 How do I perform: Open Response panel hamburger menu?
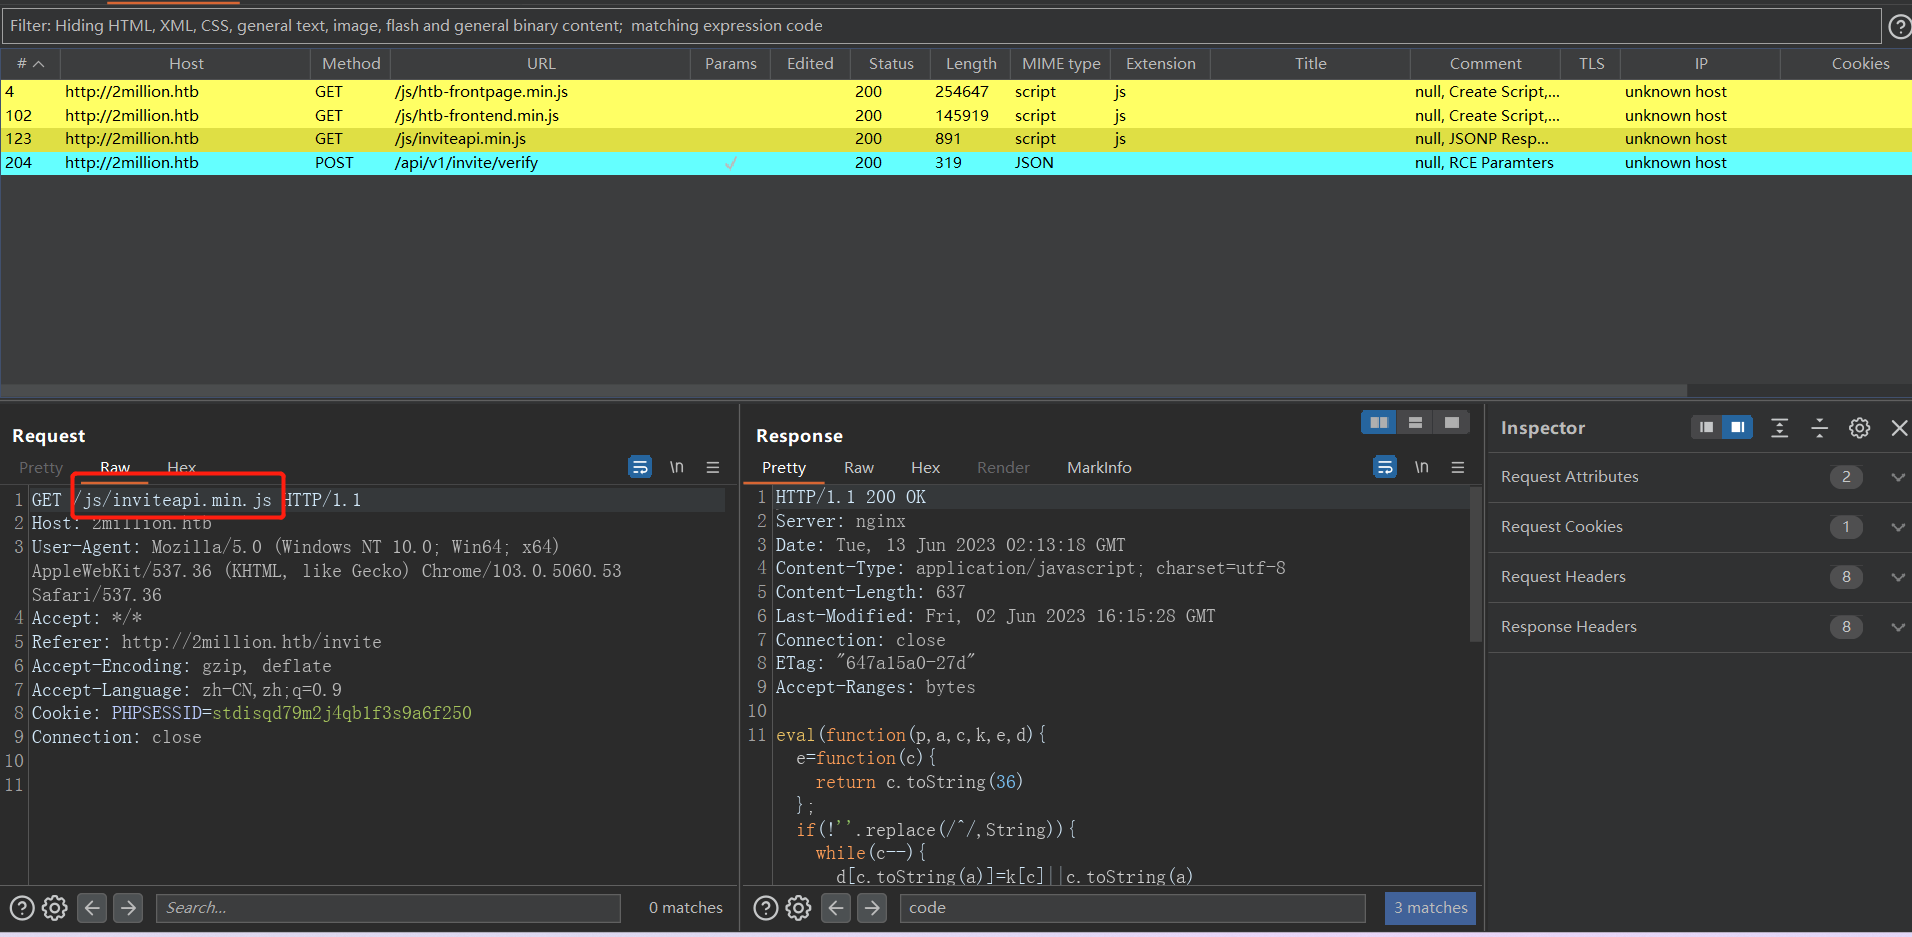[x=1458, y=467]
